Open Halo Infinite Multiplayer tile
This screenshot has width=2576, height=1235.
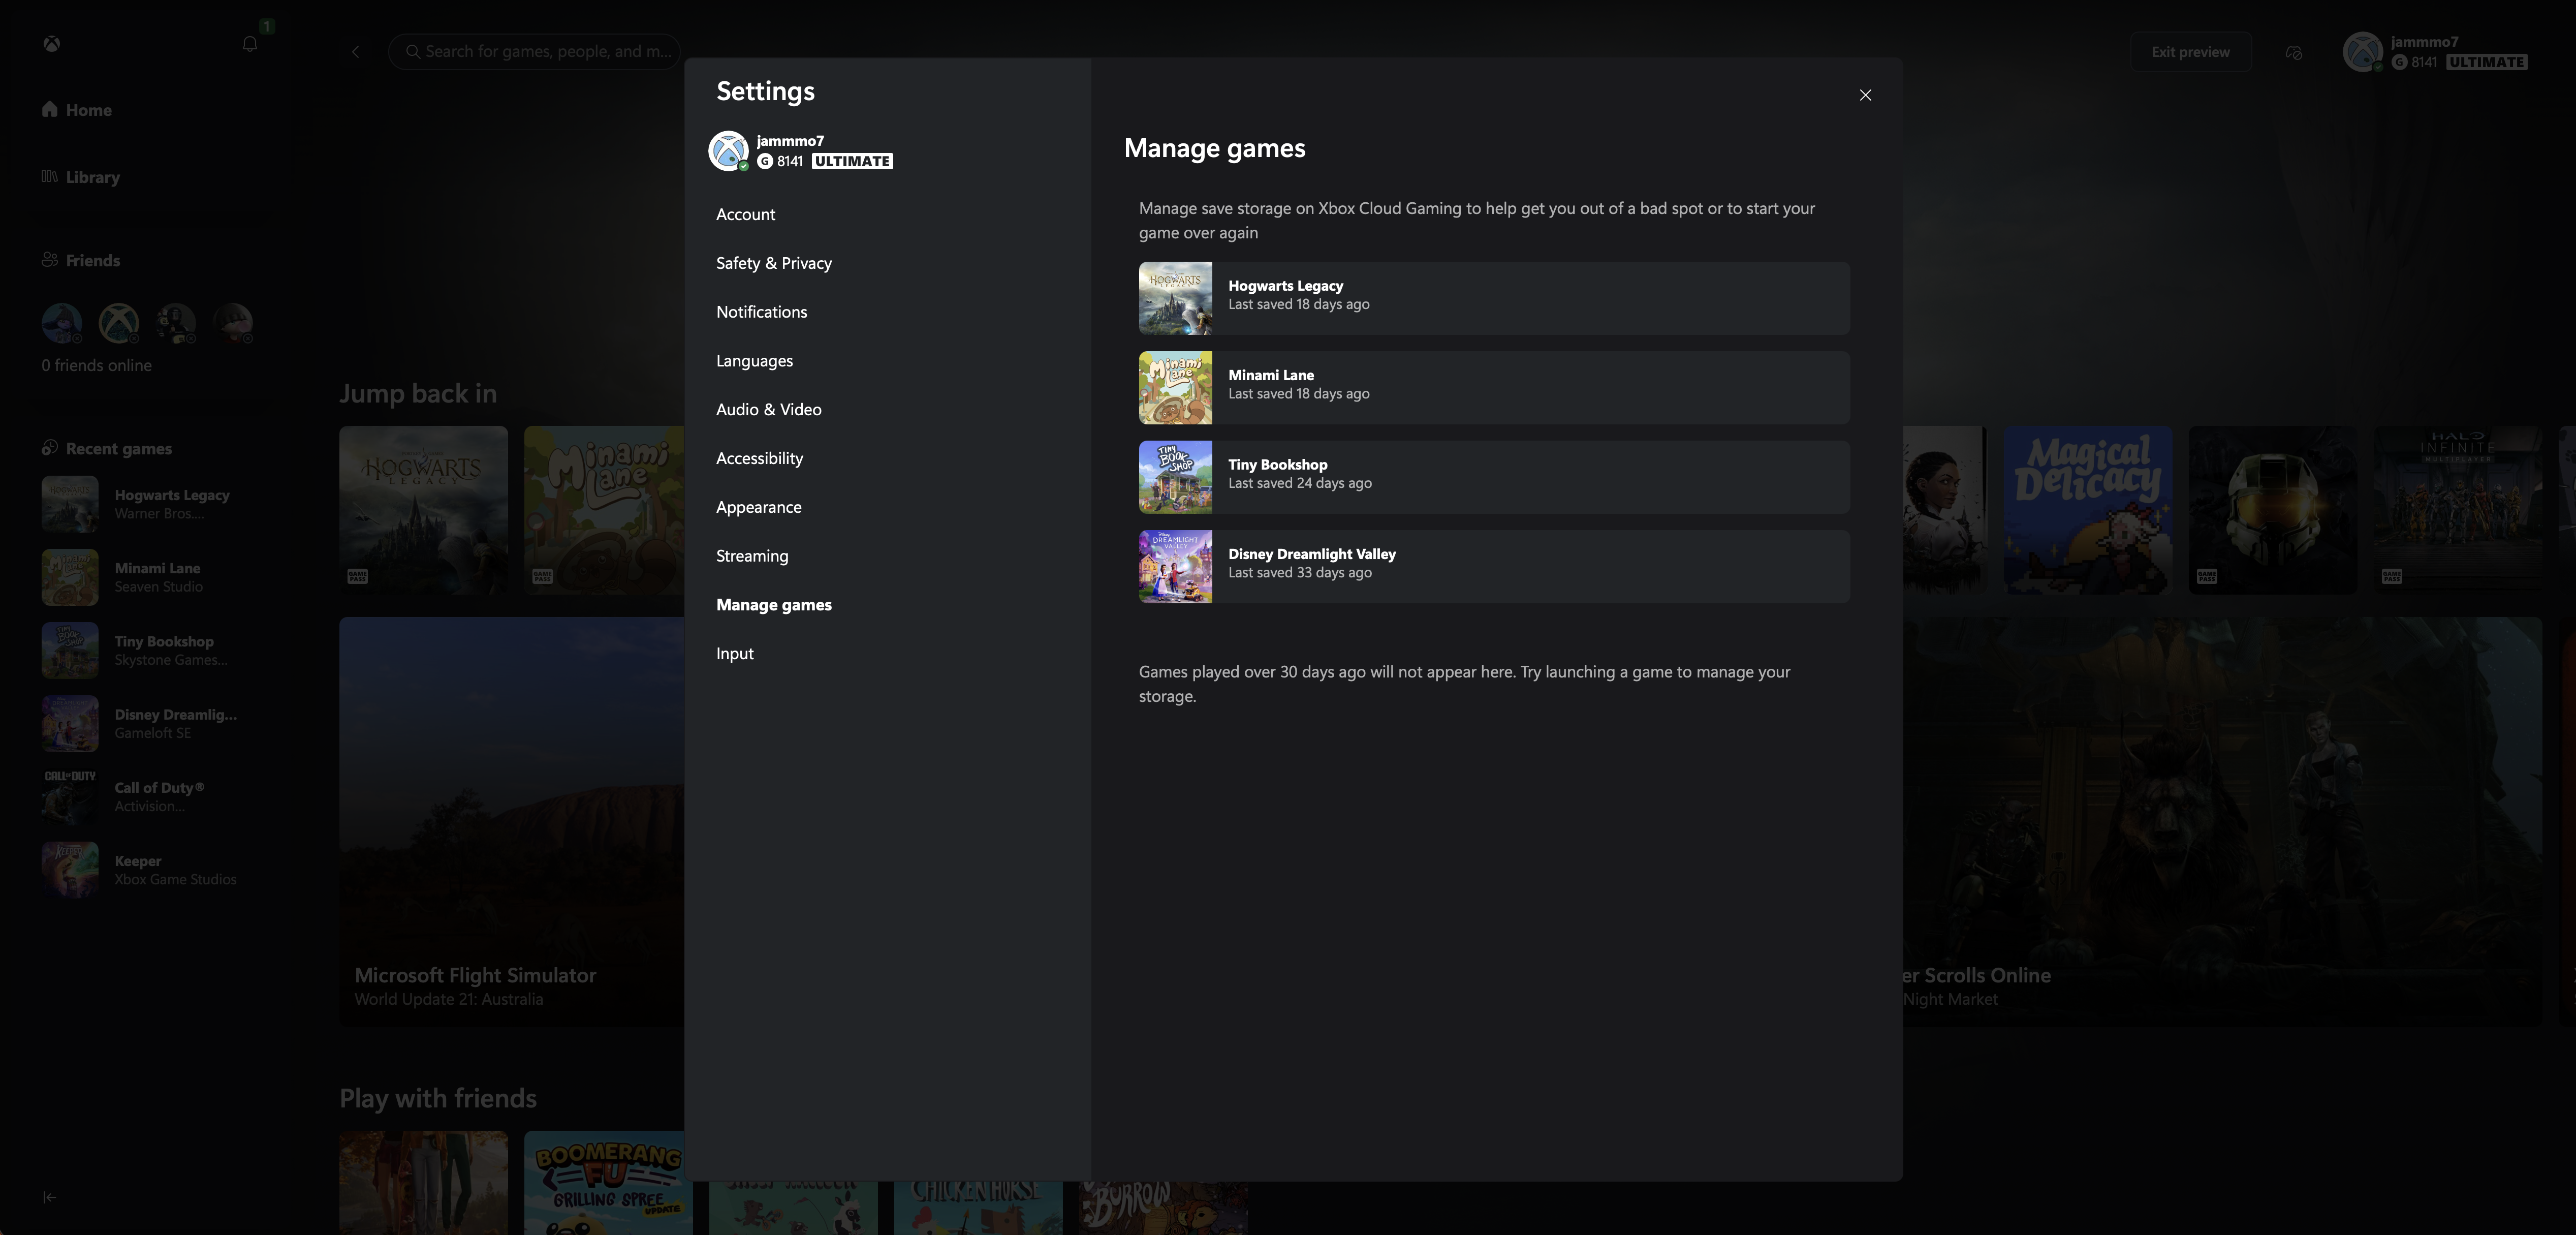[x=2457, y=510]
